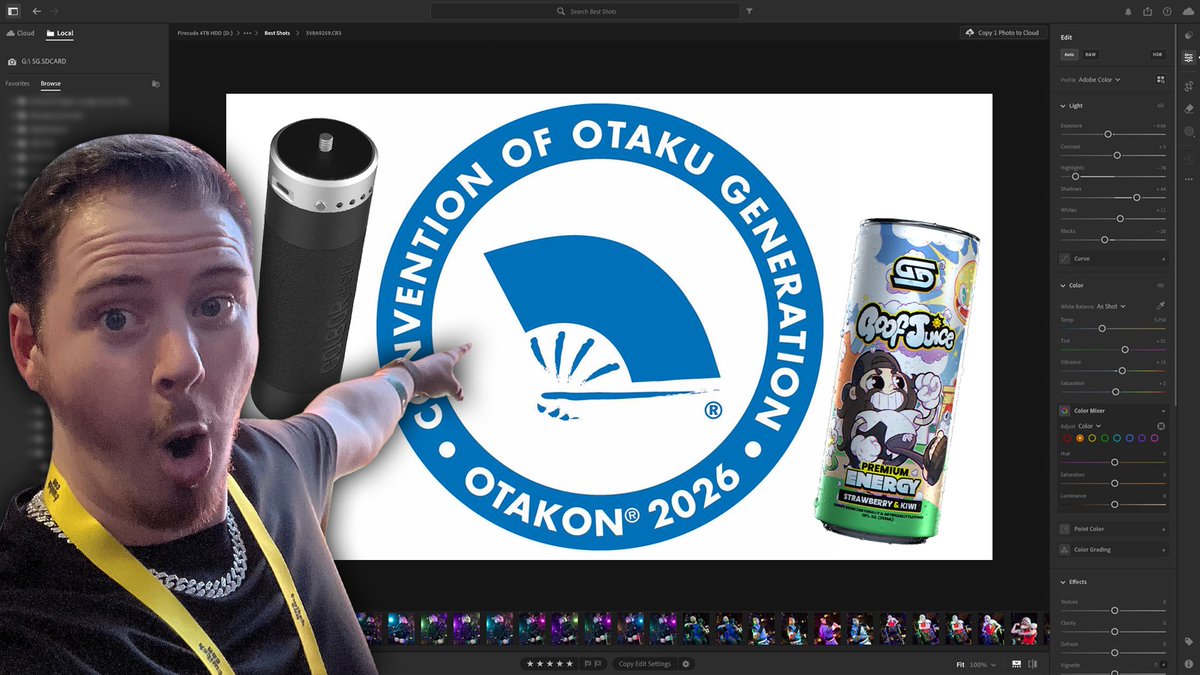Click the path ellipsis in breadcrumb
Screen dimensions: 1200x675
point(248,33)
